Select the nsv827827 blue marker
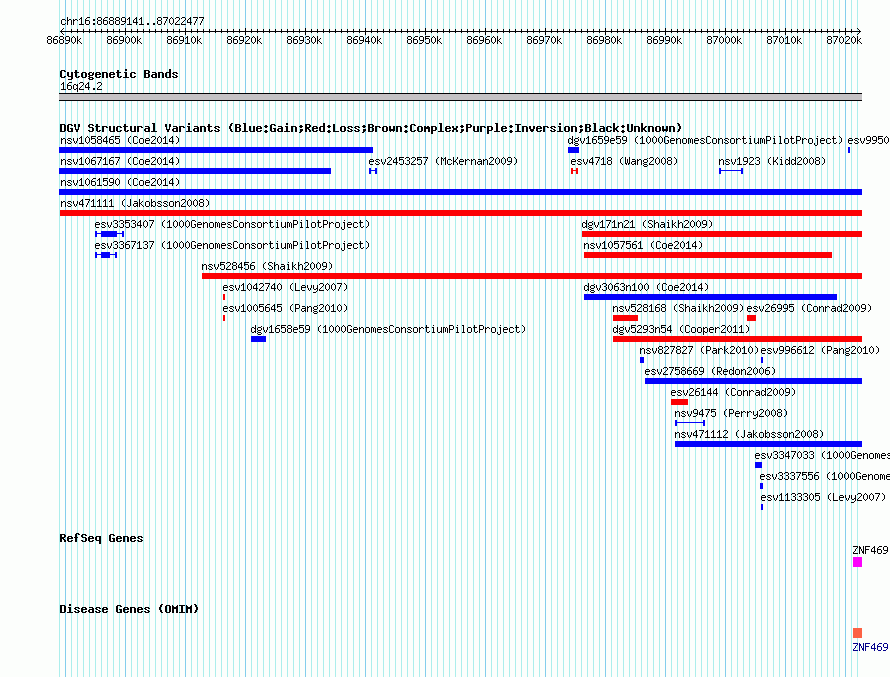Screen dimensions: 890x677 click(642, 360)
